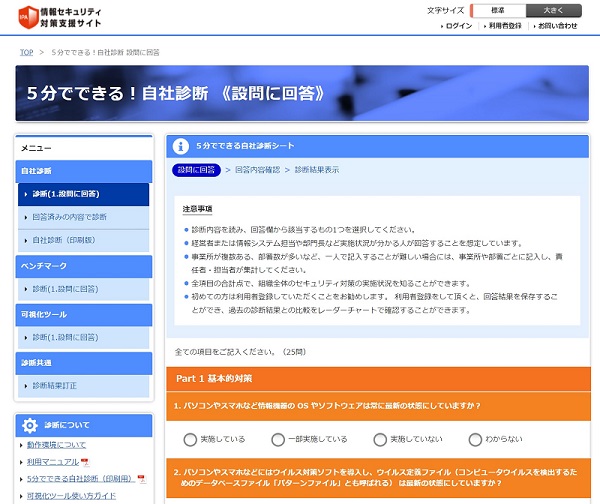Click PDF icon next to 利用マニュアル
This screenshot has height=504, width=600.
pyautogui.click(x=85, y=462)
